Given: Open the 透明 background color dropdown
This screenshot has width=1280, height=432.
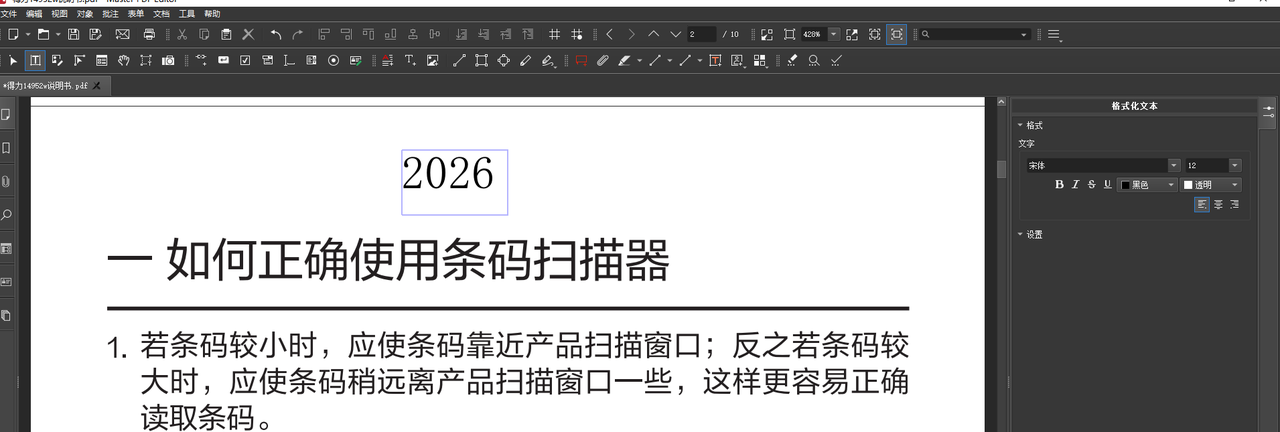Looking at the screenshot, I should pyautogui.click(x=1235, y=184).
